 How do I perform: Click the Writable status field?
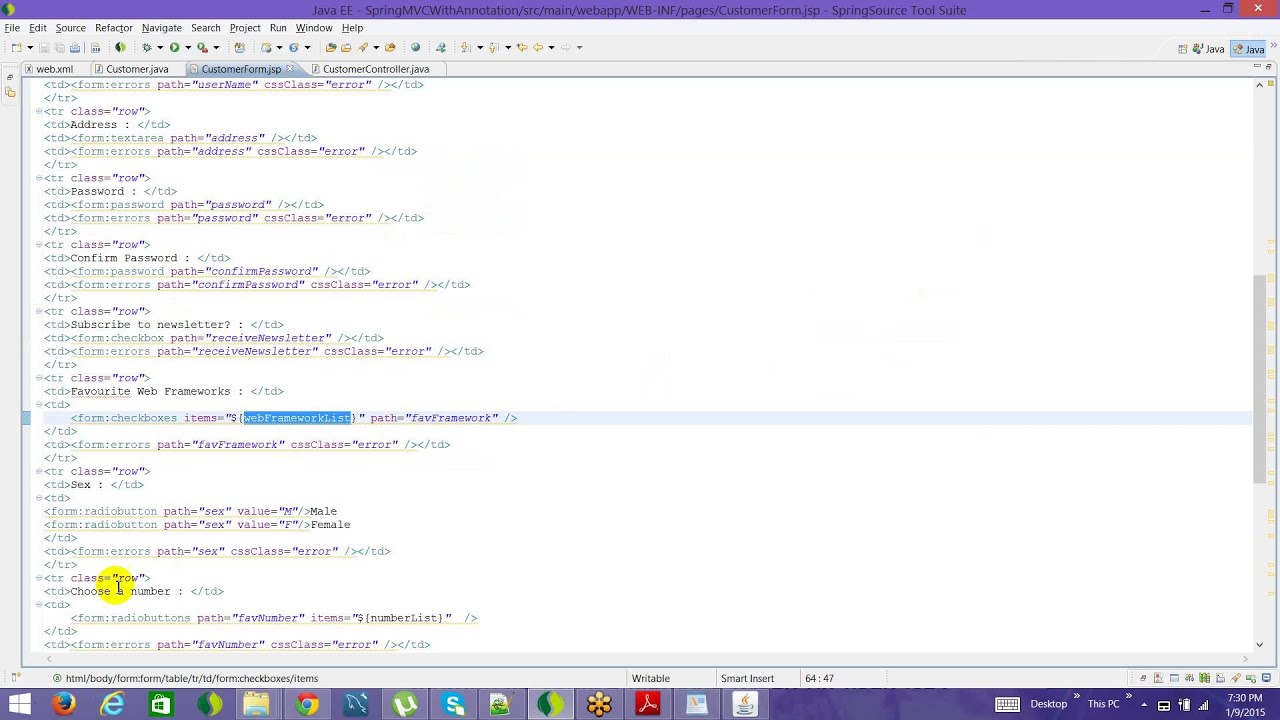651,678
